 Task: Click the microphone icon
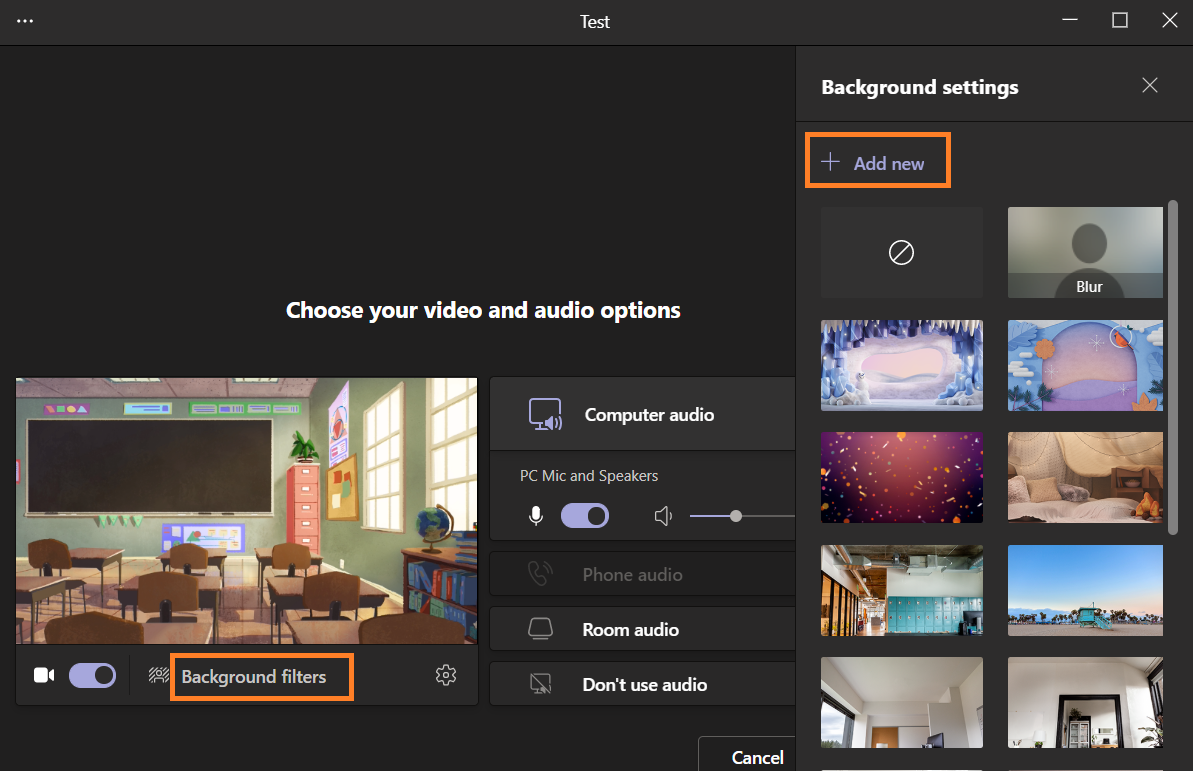click(536, 516)
